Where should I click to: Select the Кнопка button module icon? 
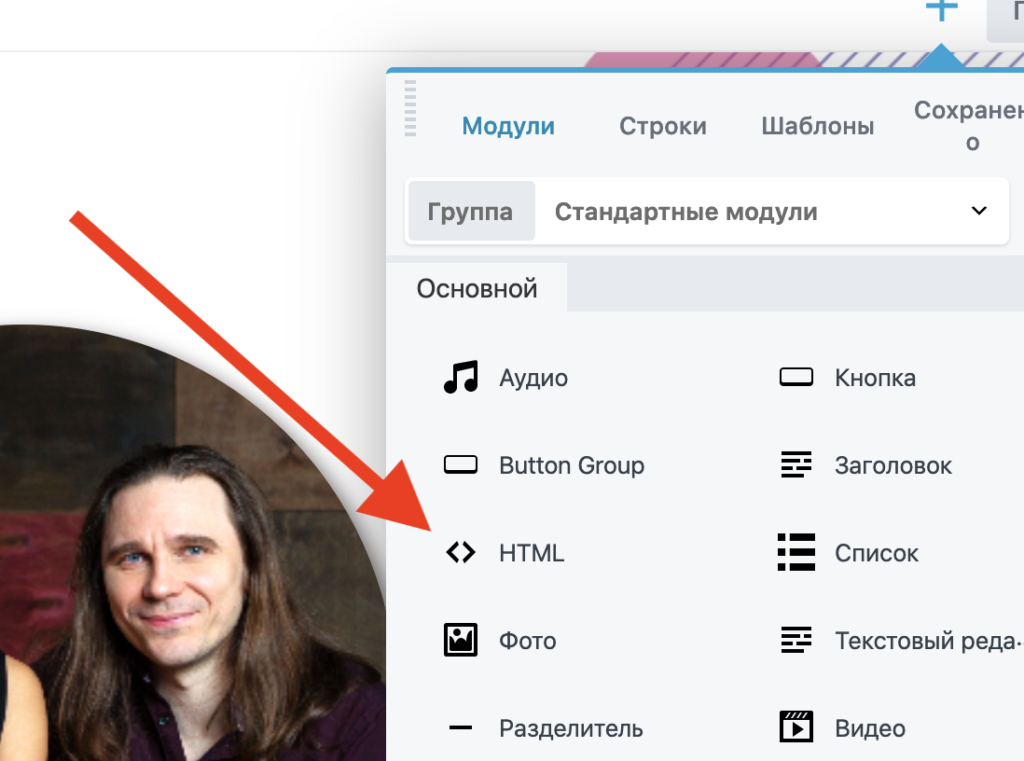(796, 378)
